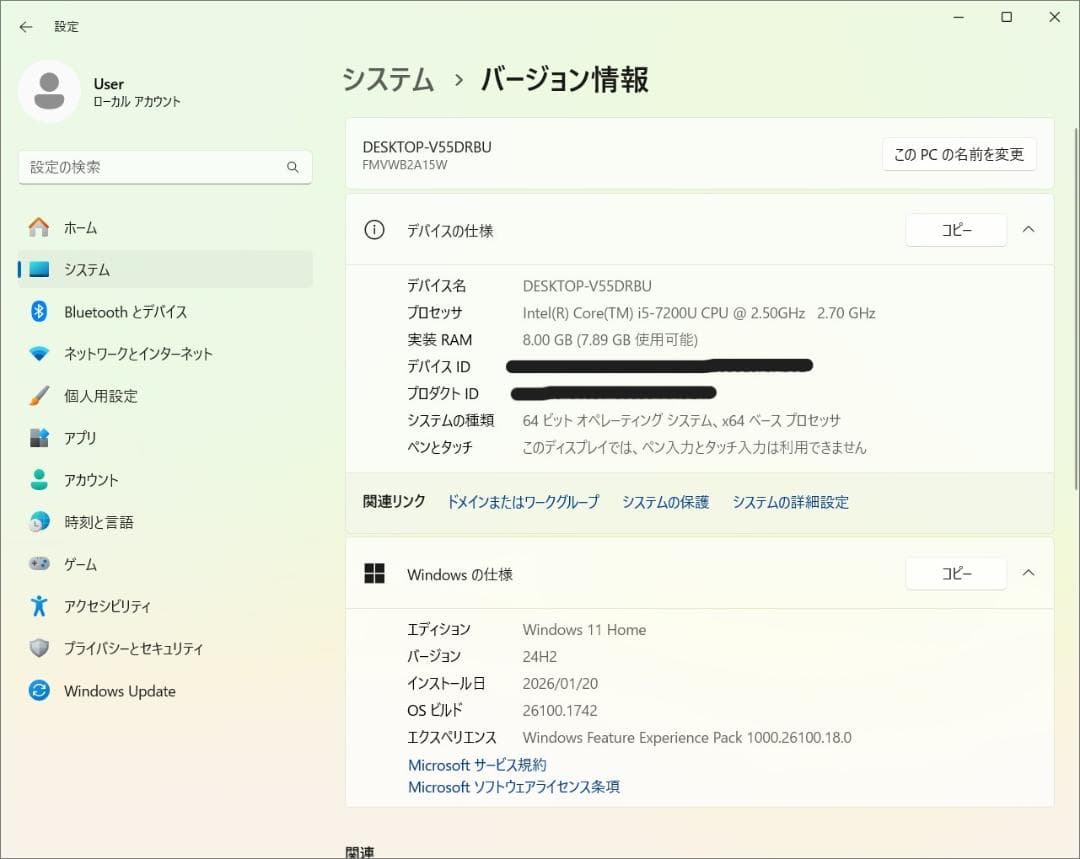Viewport: 1080px width, 859px height.
Task: Select the 個人用設定 brush icon
Action: point(40,395)
